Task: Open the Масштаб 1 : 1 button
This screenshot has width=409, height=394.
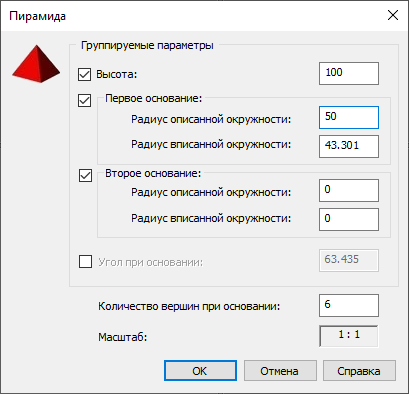Action: click(349, 336)
